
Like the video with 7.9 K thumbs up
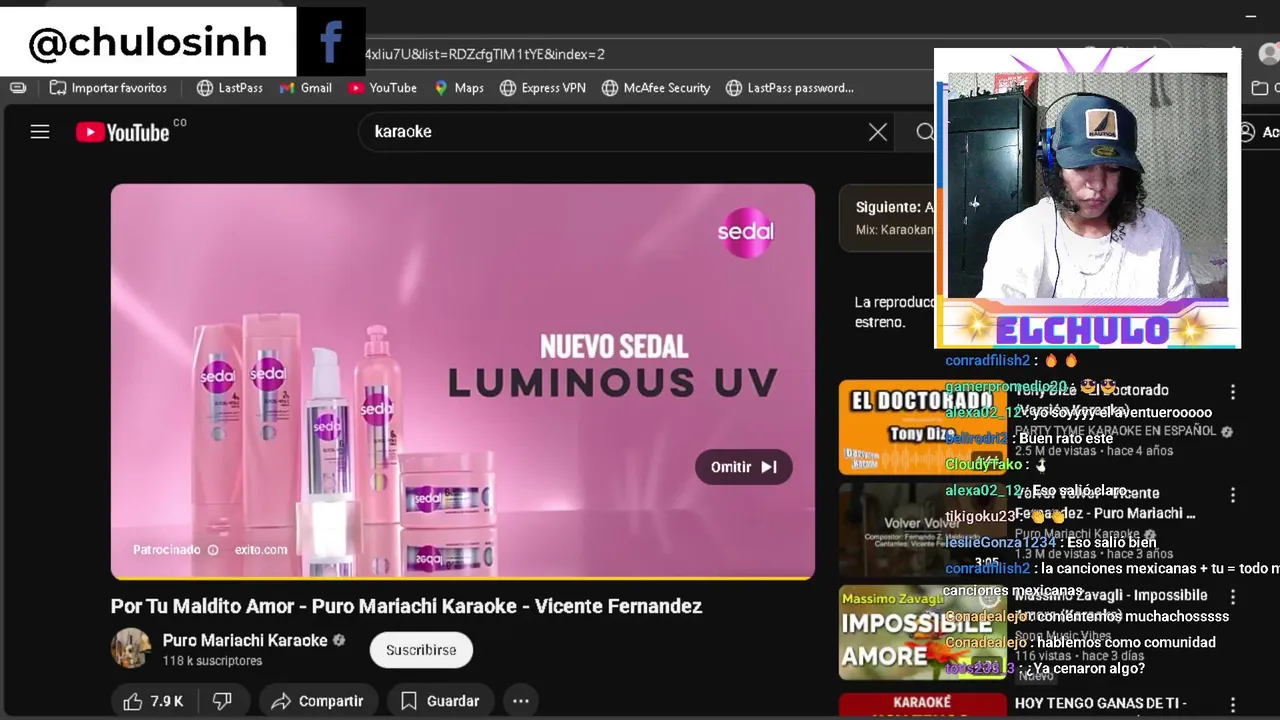(154, 701)
